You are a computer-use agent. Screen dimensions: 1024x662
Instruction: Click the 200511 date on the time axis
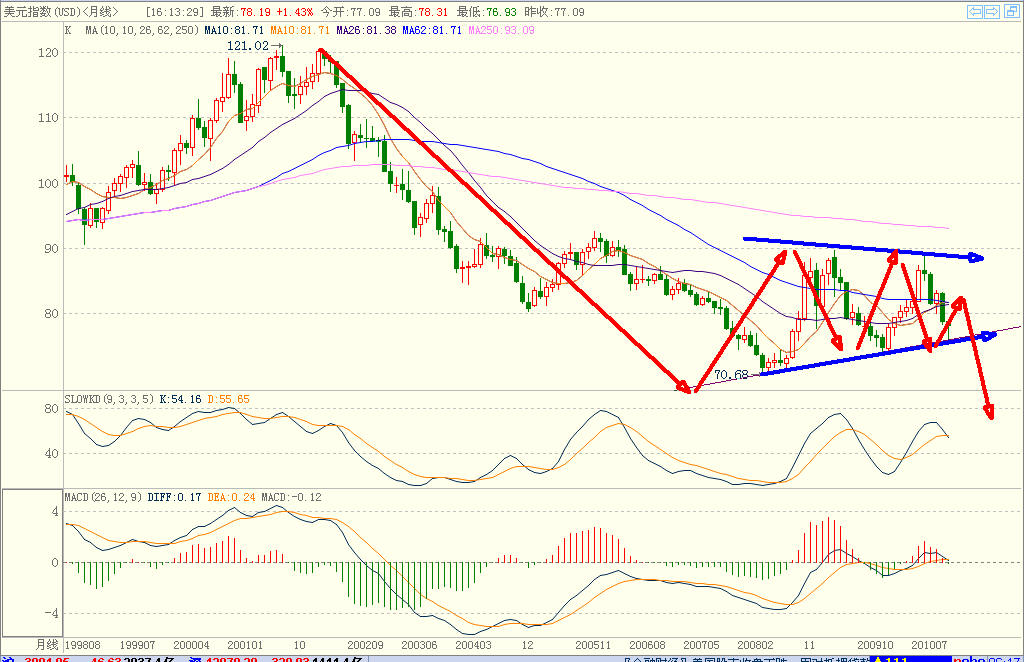click(593, 645)
